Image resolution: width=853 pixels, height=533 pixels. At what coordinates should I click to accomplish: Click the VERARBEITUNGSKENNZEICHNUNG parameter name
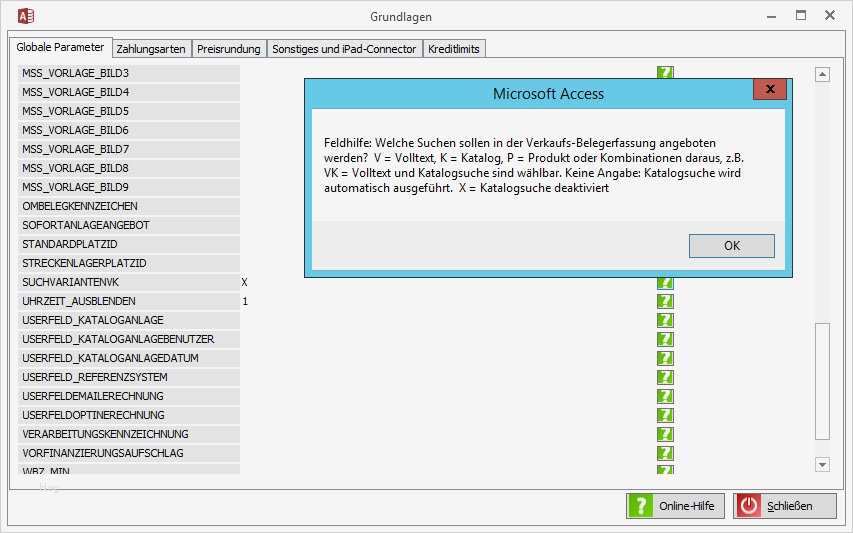[129, 435]
